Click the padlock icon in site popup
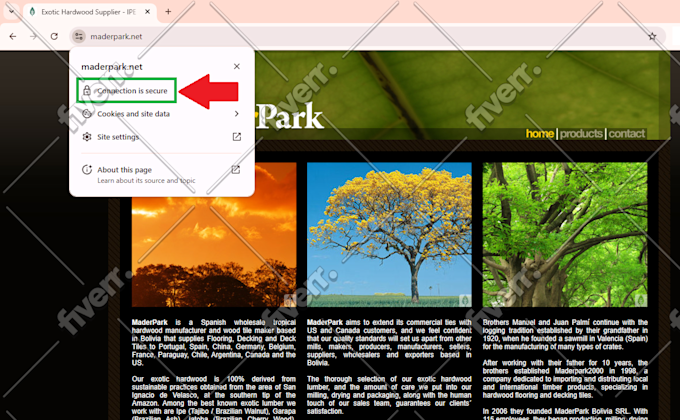This screenshot has height=420, width=680. coord(87,91)
